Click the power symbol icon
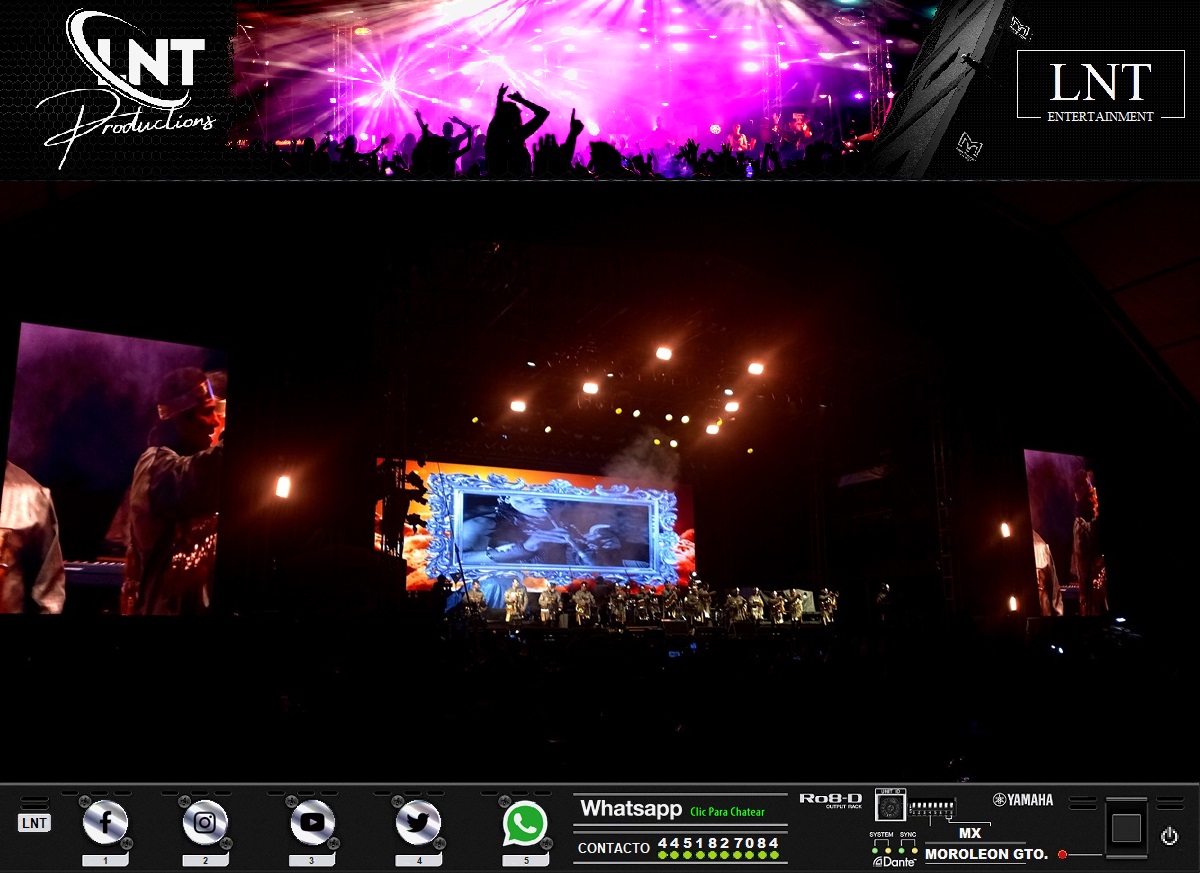 click(1169, 836)
